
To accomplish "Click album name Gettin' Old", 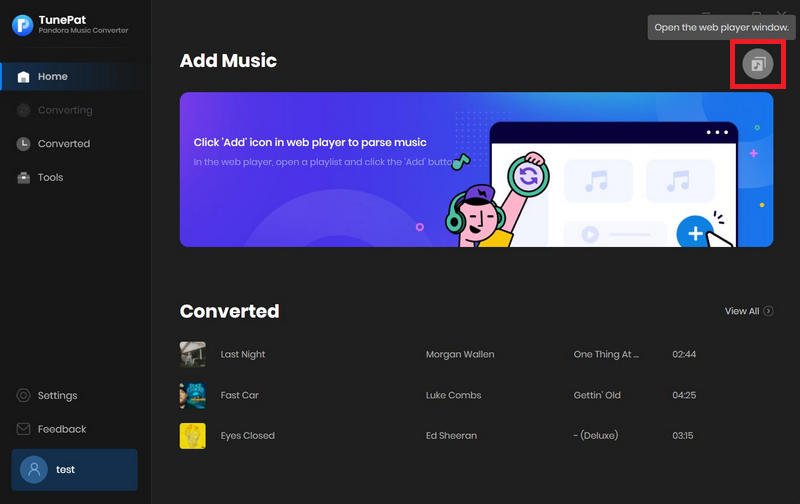I will point(597,395).
